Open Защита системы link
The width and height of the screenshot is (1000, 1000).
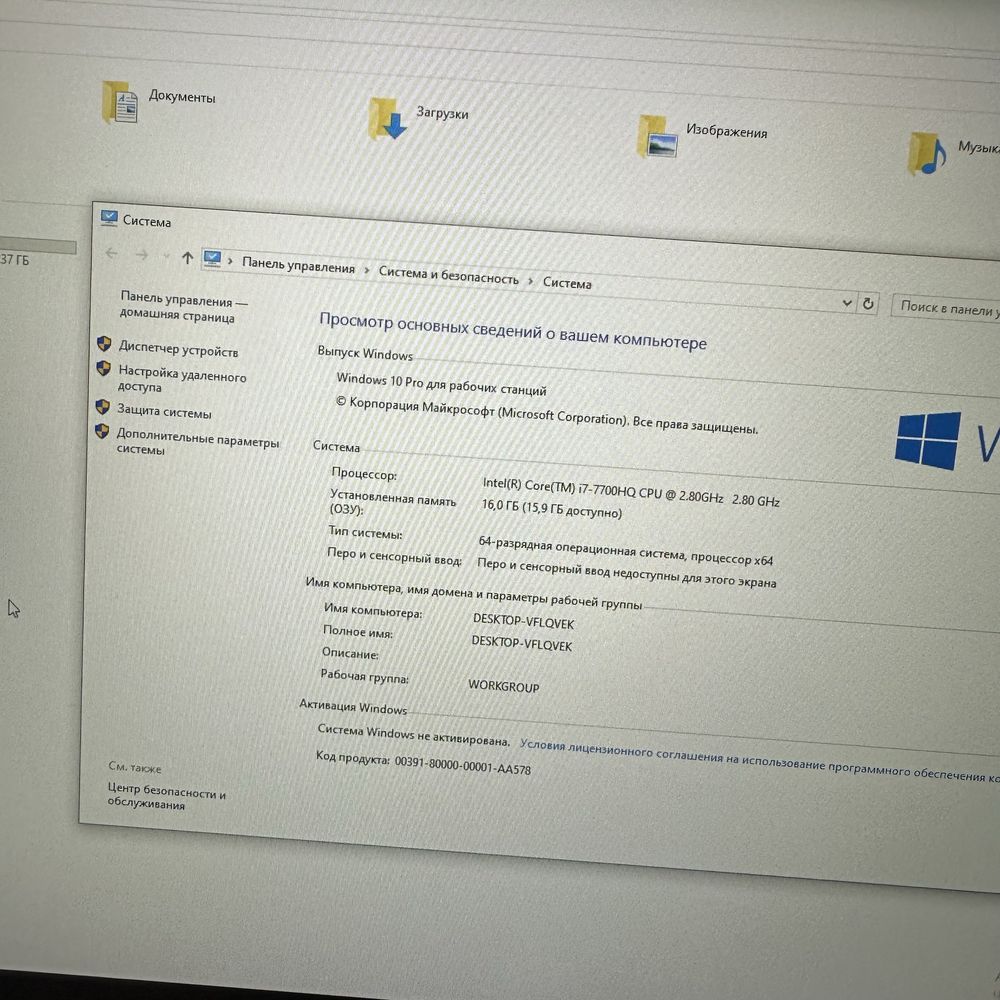click(x=164, y=411)
